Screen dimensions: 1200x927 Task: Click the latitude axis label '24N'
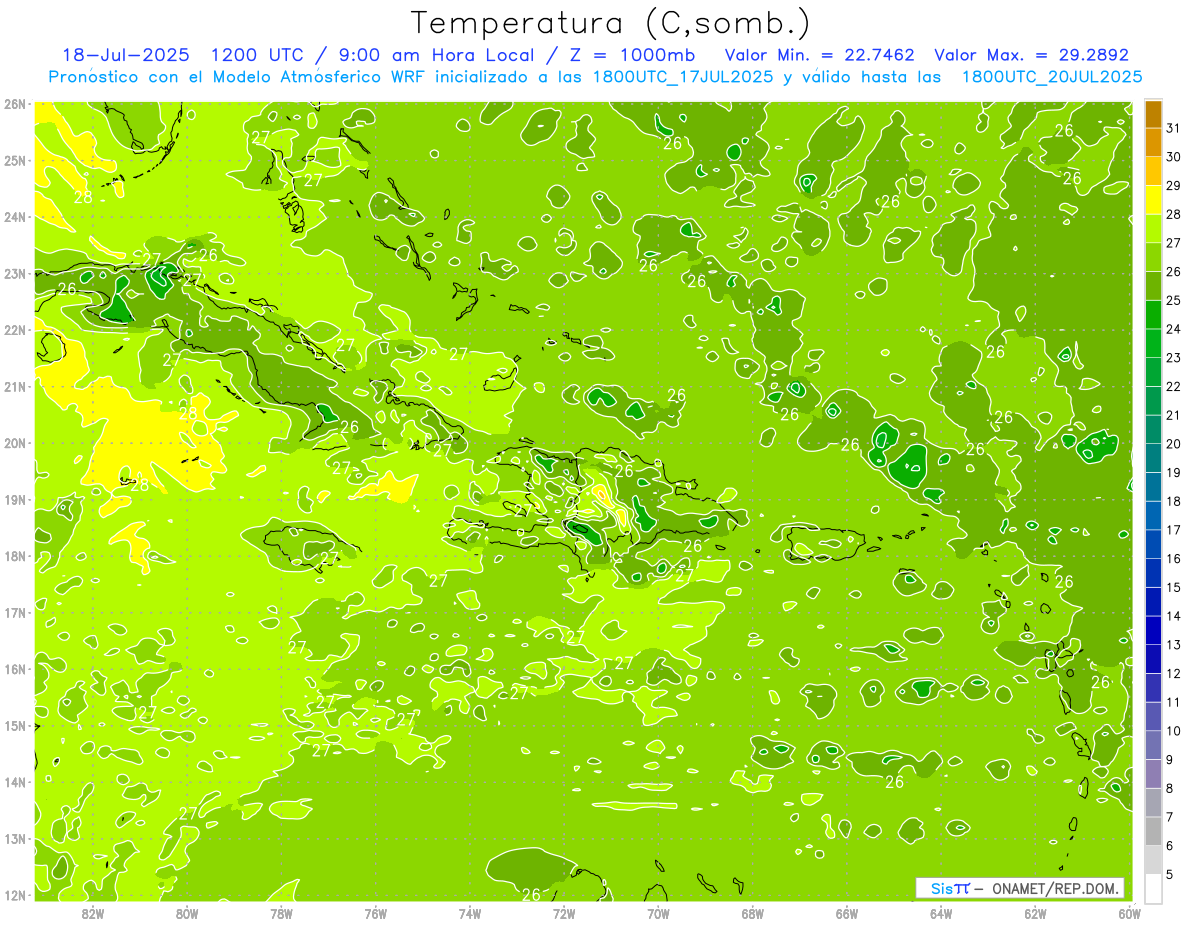click(x=14, y=217)
